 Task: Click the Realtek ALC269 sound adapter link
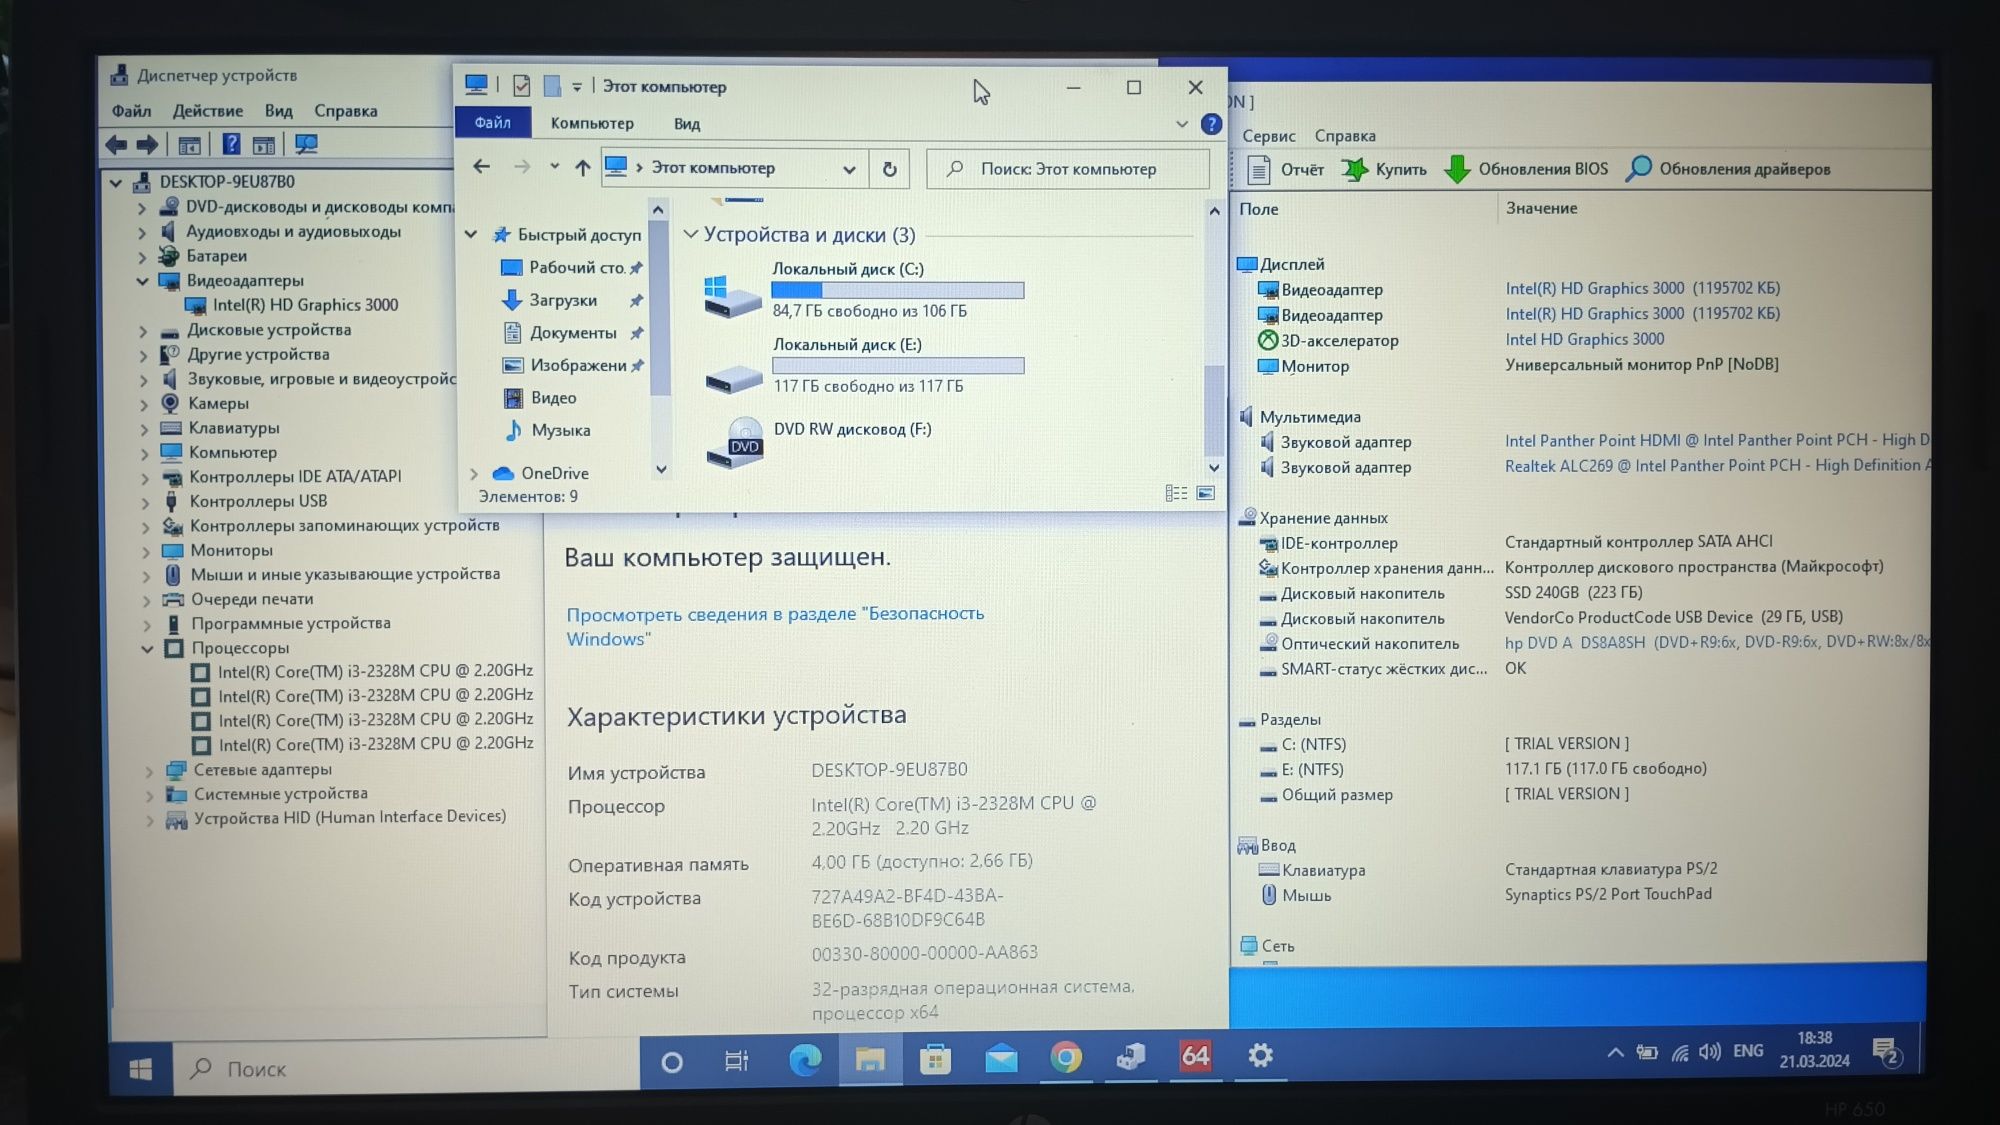[x=1717, y=466]
